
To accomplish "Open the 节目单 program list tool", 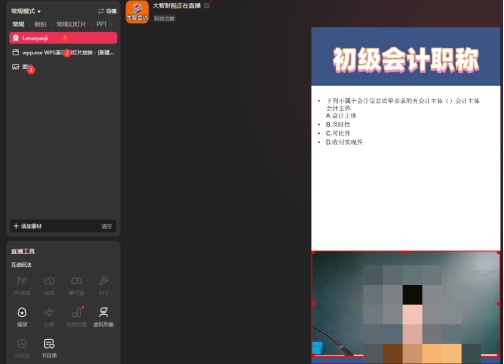I will click(x=49, y=348).
